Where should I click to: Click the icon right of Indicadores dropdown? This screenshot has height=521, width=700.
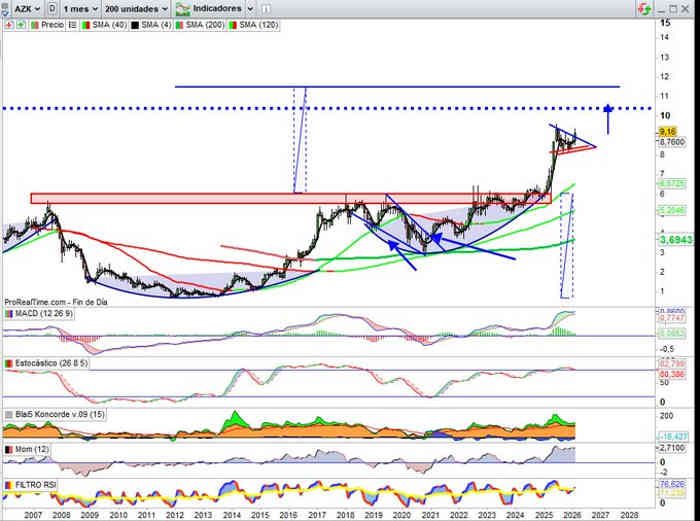pyautogui.click(x=264, y=8)
